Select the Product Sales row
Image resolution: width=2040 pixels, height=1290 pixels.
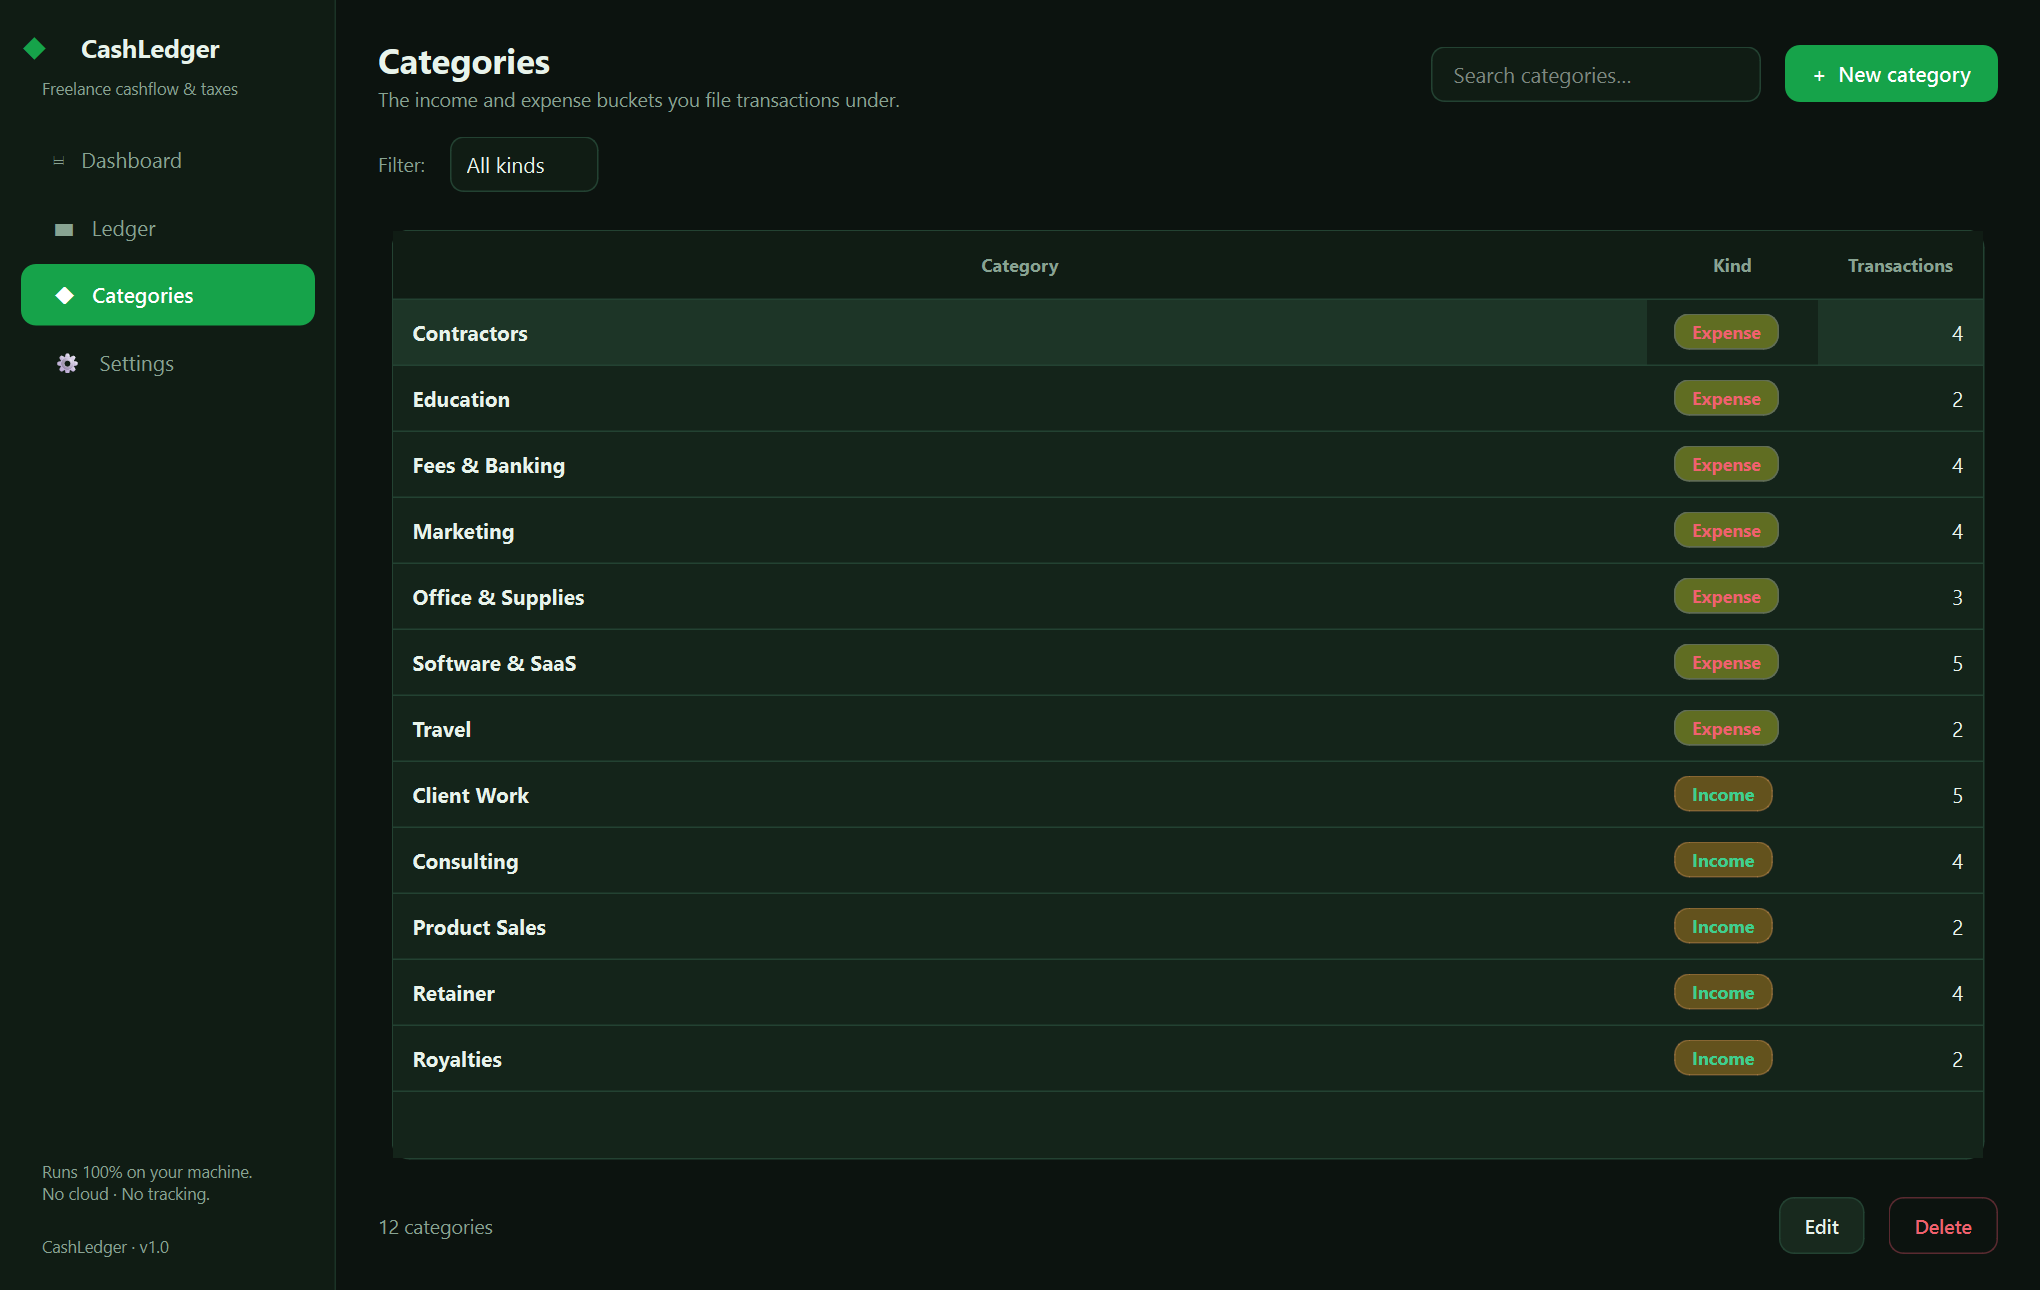pyautogui.click(x=1188, y=927)
